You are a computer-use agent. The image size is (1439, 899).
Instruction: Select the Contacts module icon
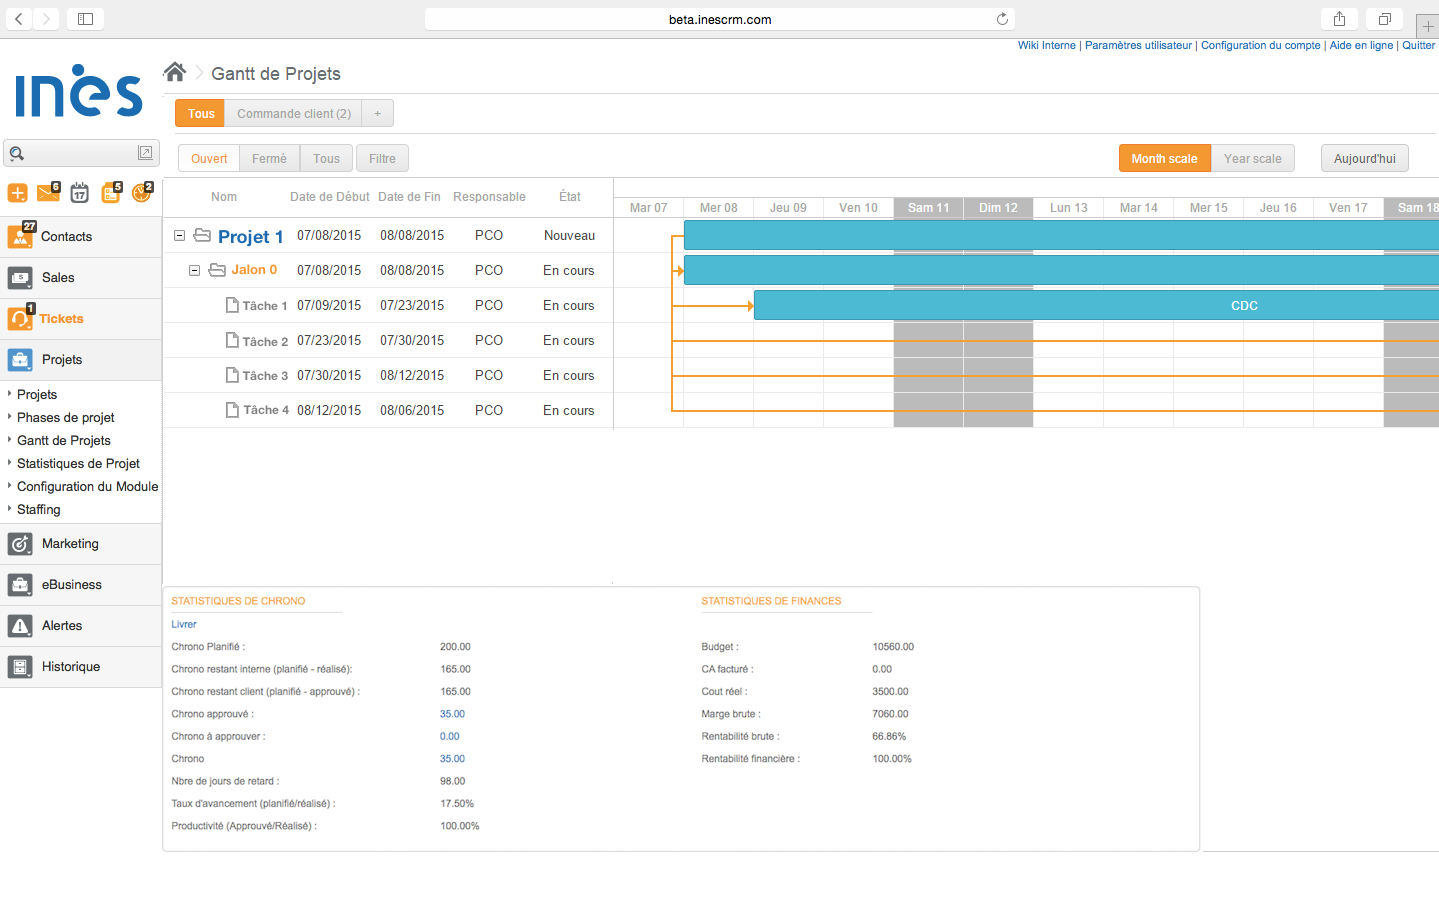pyautogui.click(x=20, y=236)
